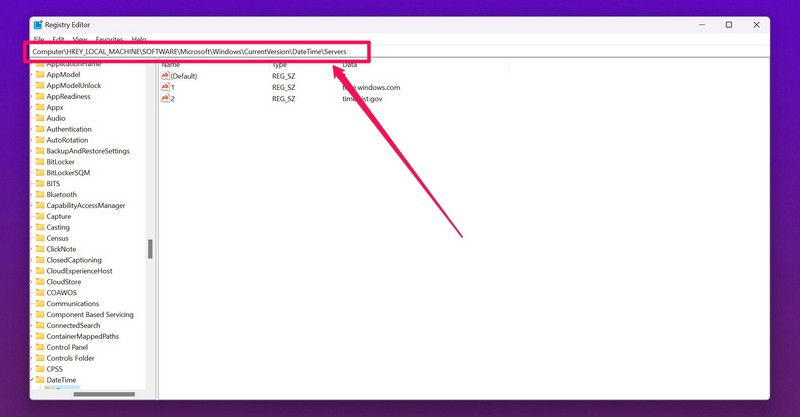This screenshot has height=417, width=800.
Task: Select the Component Based Servicing key
Action: tap(90, 314)
